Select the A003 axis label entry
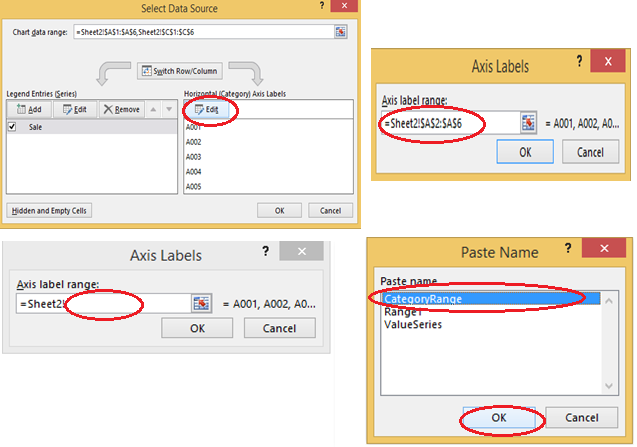The height and width of the screenshot is (447, 637). (x=194, y=157)
